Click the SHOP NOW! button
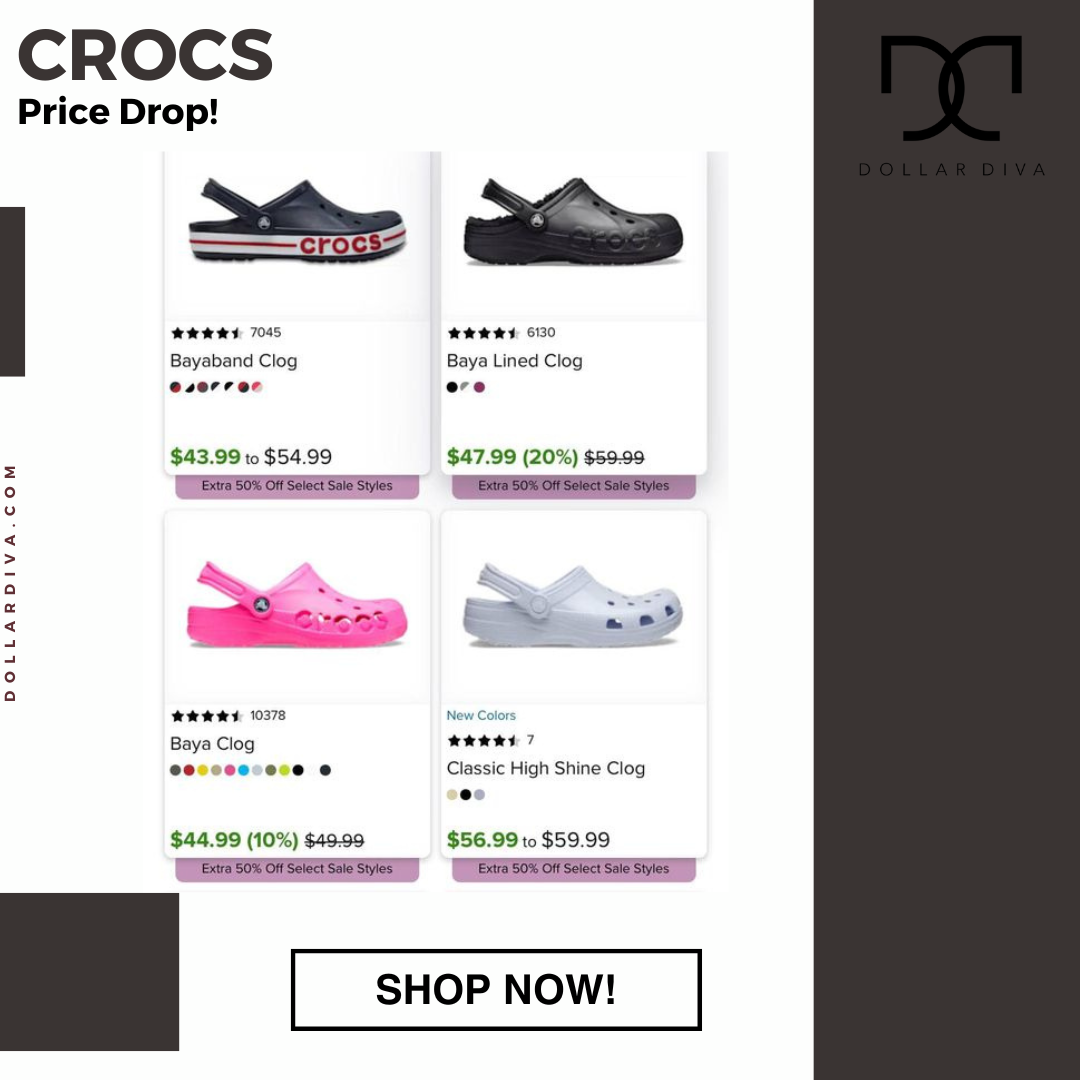Screen dimensions: 1080x1080 (x=496, y=990)
